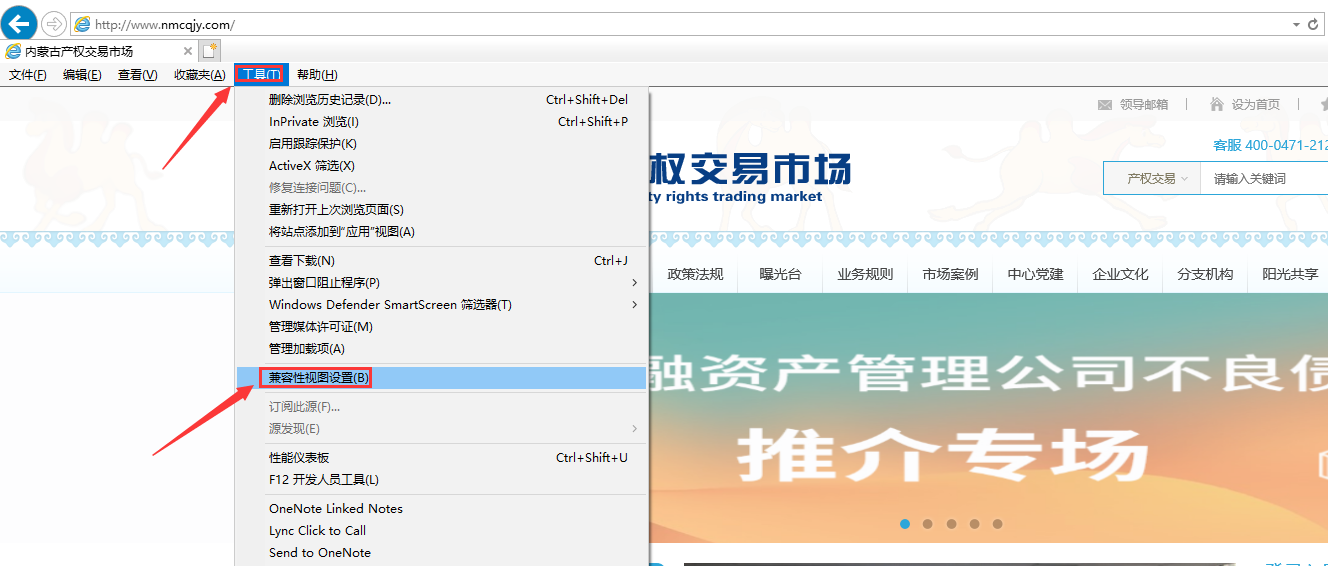Open the 收藏夹(A) menu
This screenshot has width=1328, height=566.
click(x=200, y=75)
